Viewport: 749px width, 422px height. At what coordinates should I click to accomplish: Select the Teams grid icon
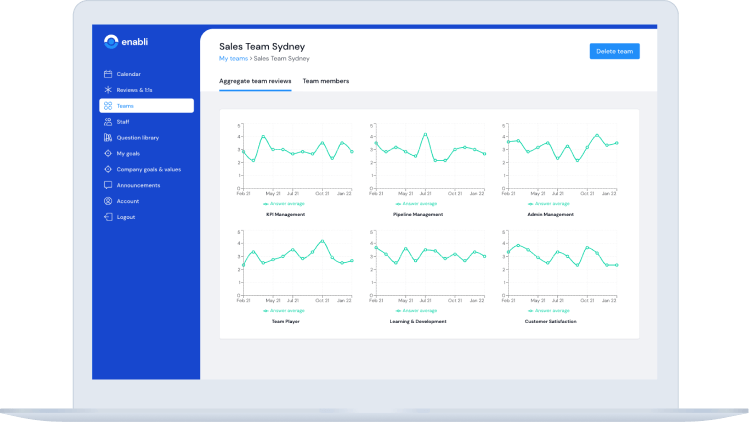click(x=107, y=106)
